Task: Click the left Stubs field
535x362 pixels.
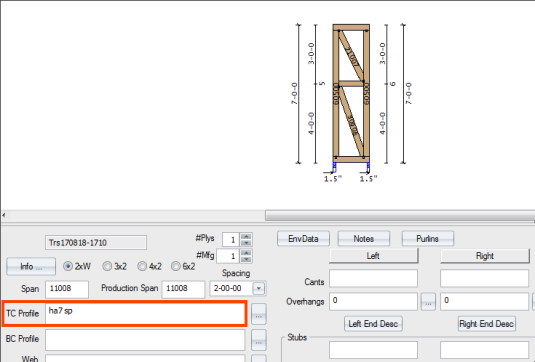Action: [373, 350]
